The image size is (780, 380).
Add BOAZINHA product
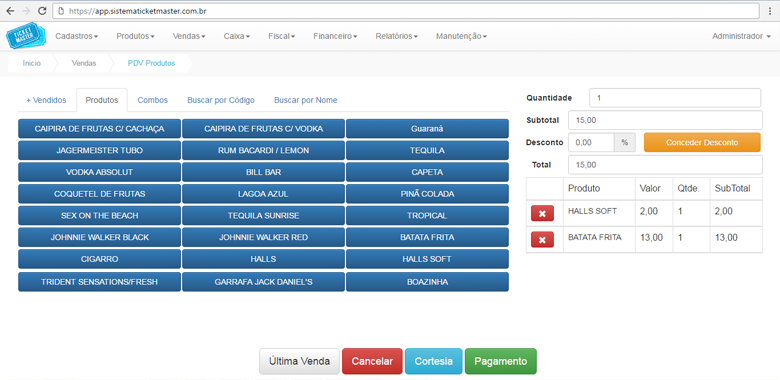(427, 282)
